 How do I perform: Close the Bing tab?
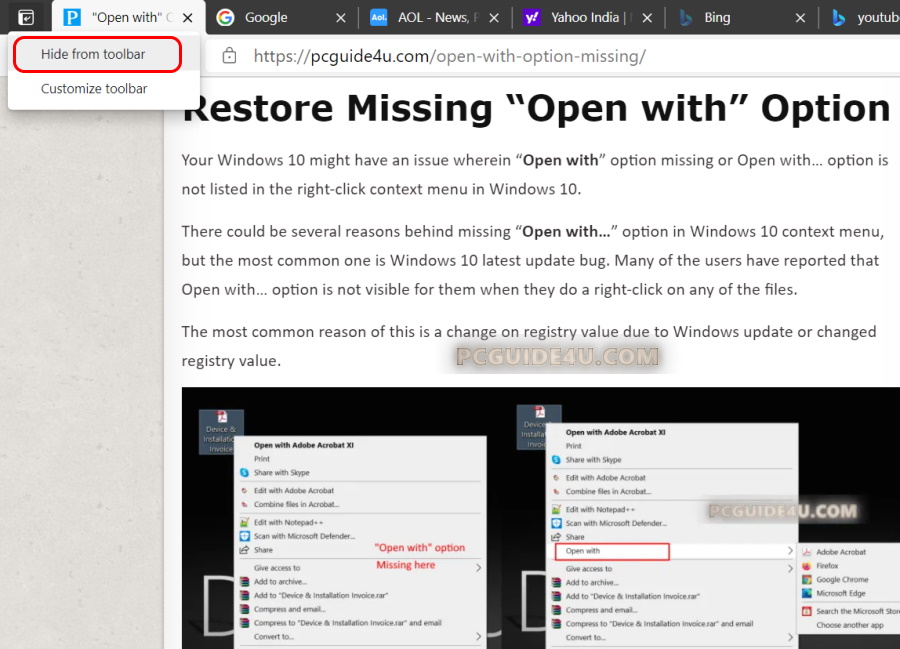pyautogui.click(x=800, y=18)
